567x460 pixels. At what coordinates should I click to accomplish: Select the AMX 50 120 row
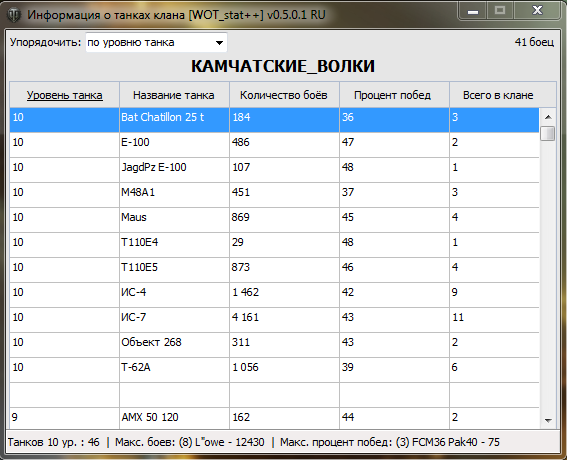(x=274, y=418)
